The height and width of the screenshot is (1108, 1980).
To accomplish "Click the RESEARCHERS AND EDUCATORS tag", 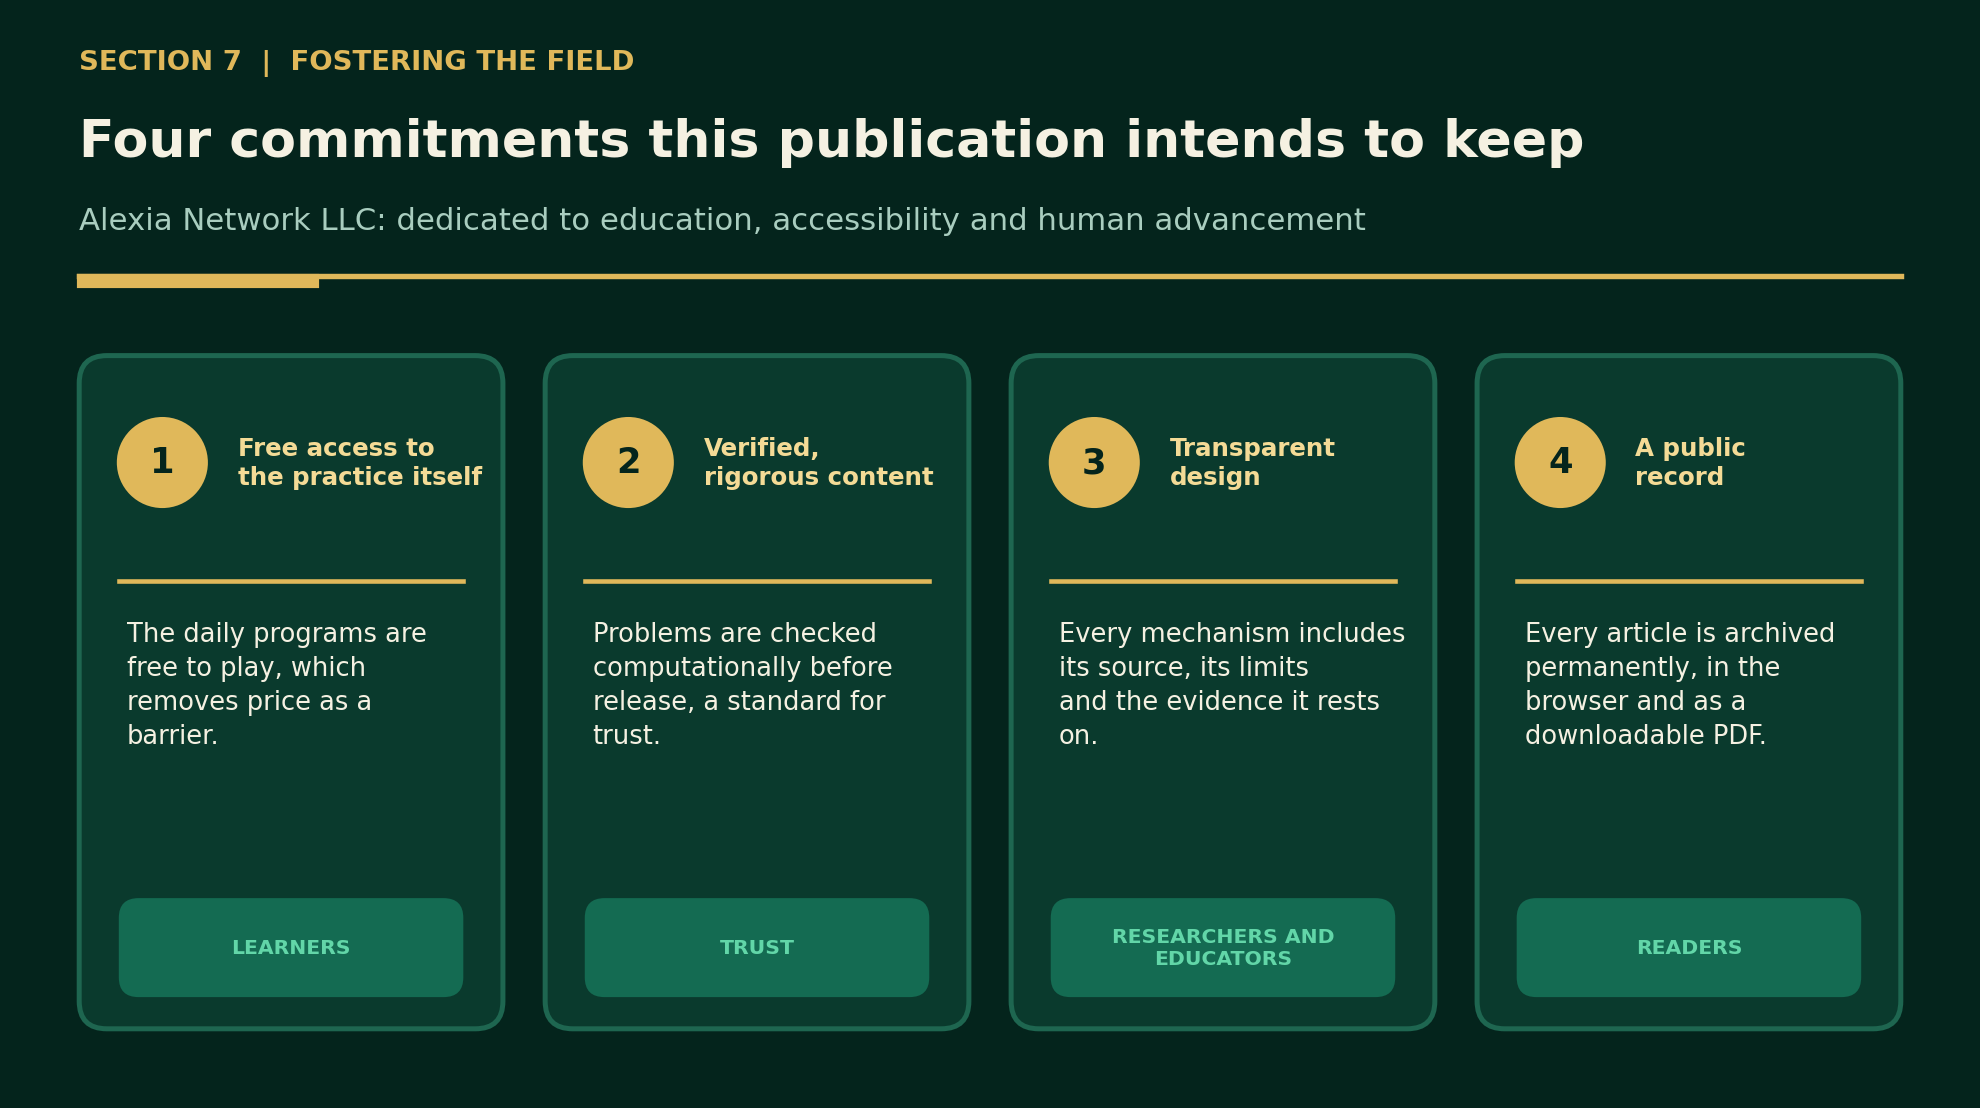I will pos(1223,947).
